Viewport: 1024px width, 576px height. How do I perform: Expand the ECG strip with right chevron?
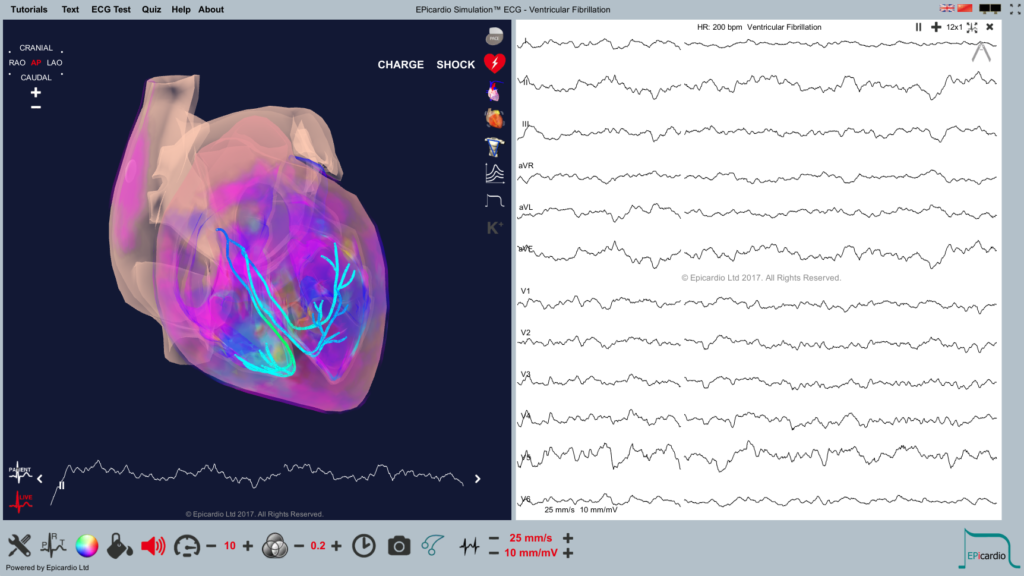[x=478, y=477]
